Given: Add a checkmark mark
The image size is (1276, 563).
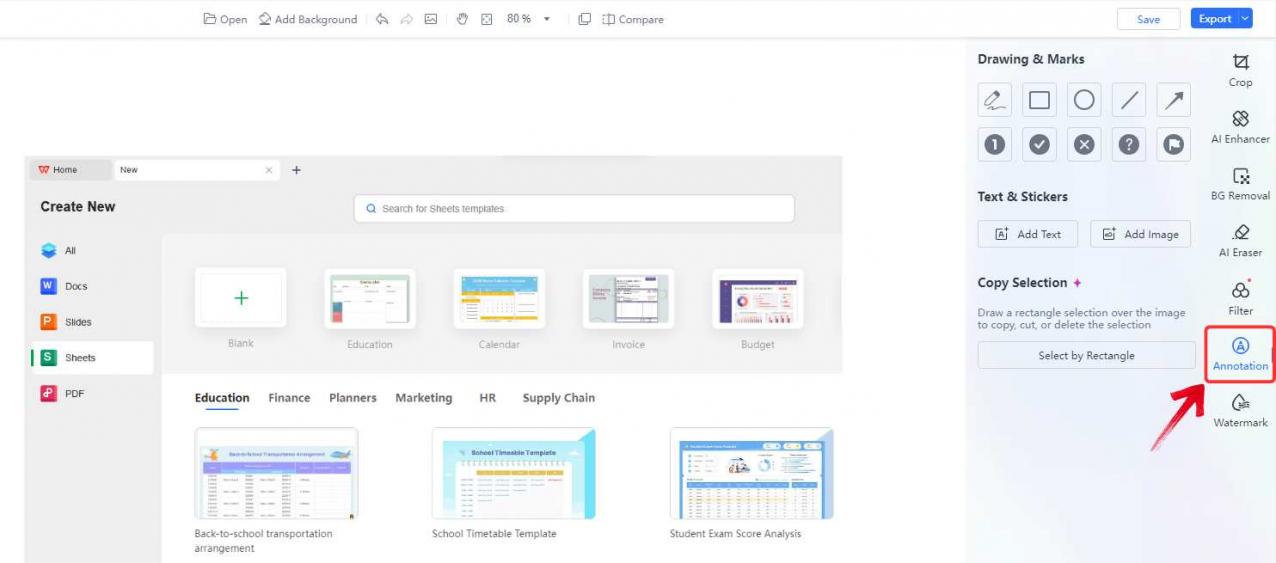Looking at the screenshot, I should (1039, 145).
